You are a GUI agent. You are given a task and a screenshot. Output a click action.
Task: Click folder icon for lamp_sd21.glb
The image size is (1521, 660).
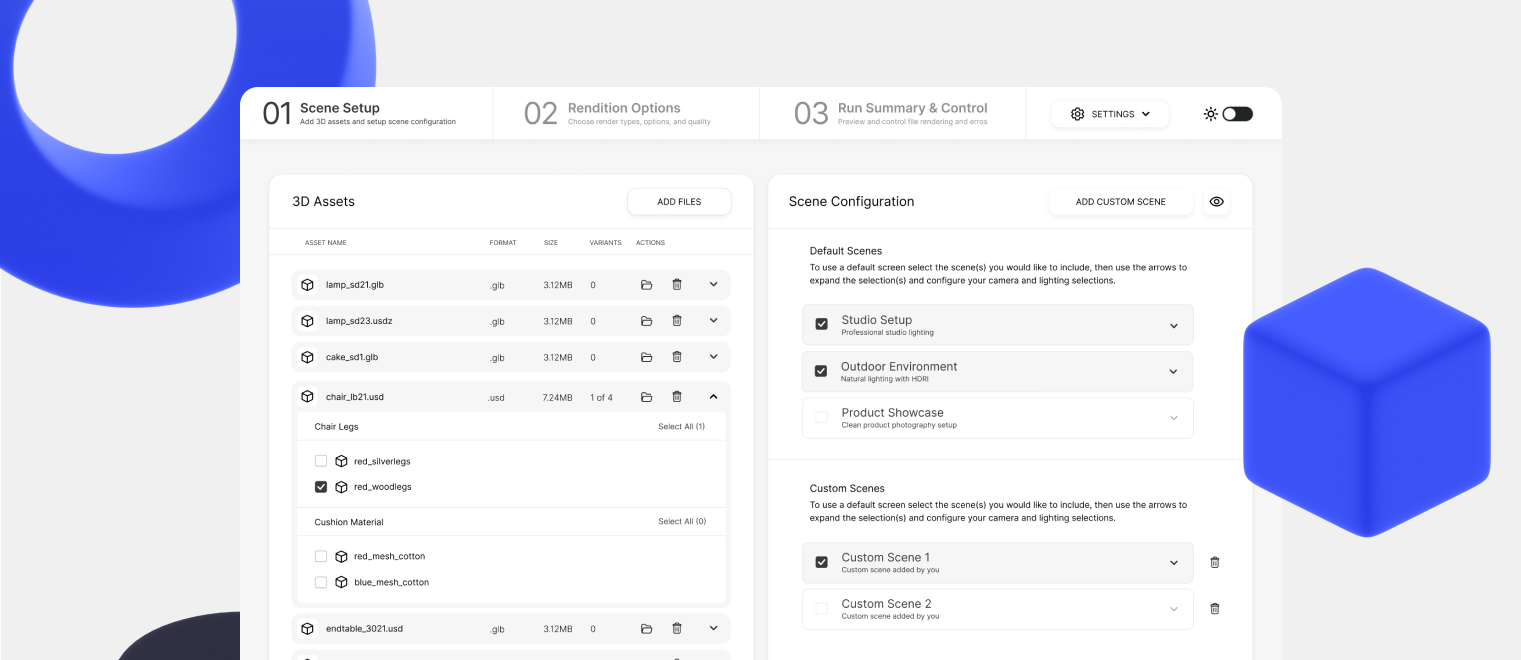pos(646,285)
